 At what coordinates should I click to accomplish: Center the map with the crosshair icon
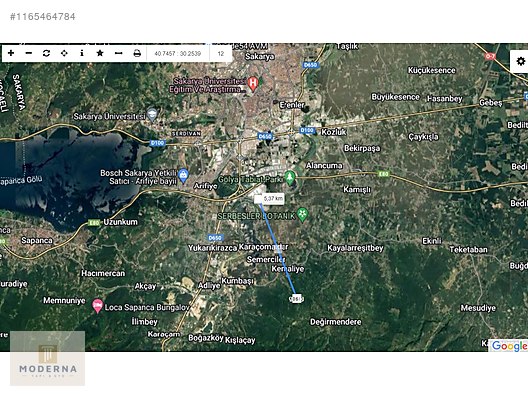(64, 53)
